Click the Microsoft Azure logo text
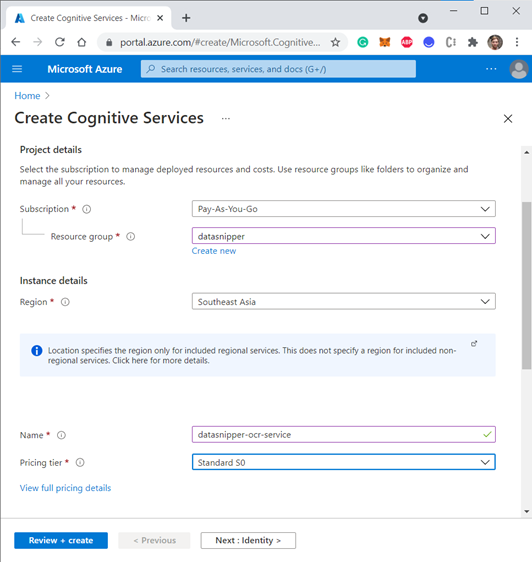The height and width of the screenshot is (562, 532). 85,69
